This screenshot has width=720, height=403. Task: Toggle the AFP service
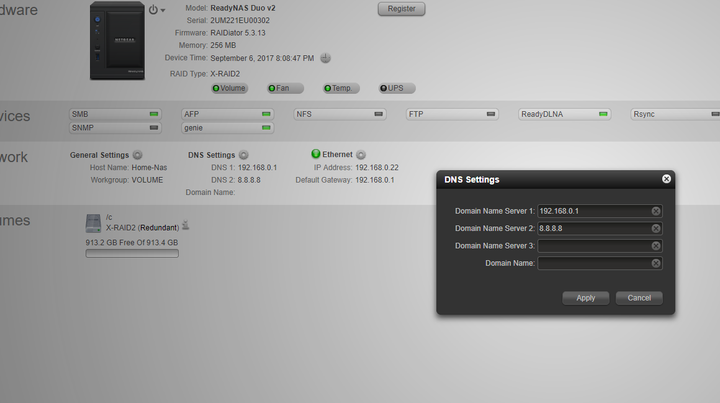click(227, 114)
